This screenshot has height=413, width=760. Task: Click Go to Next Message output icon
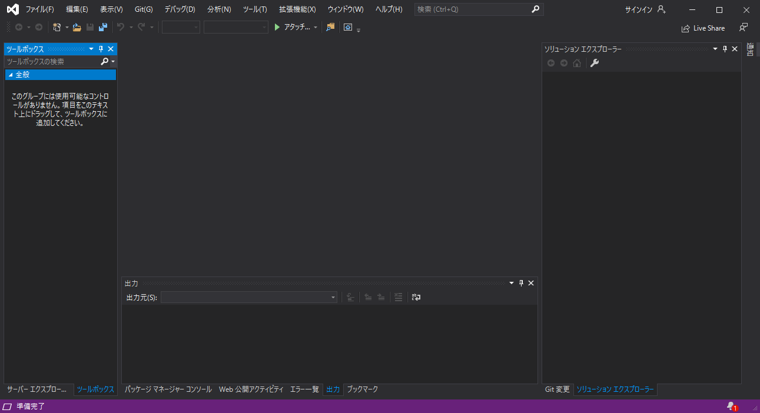pos(381,297)
